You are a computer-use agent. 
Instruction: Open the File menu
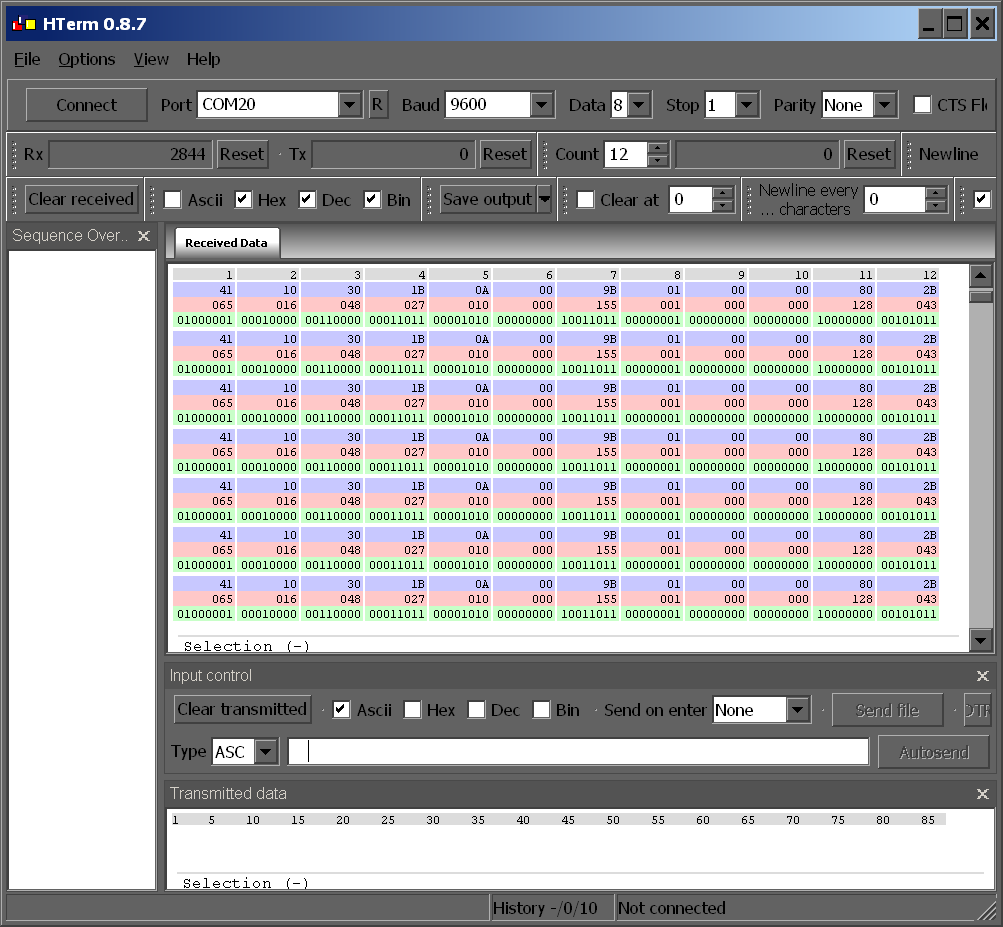coord(27,59)
